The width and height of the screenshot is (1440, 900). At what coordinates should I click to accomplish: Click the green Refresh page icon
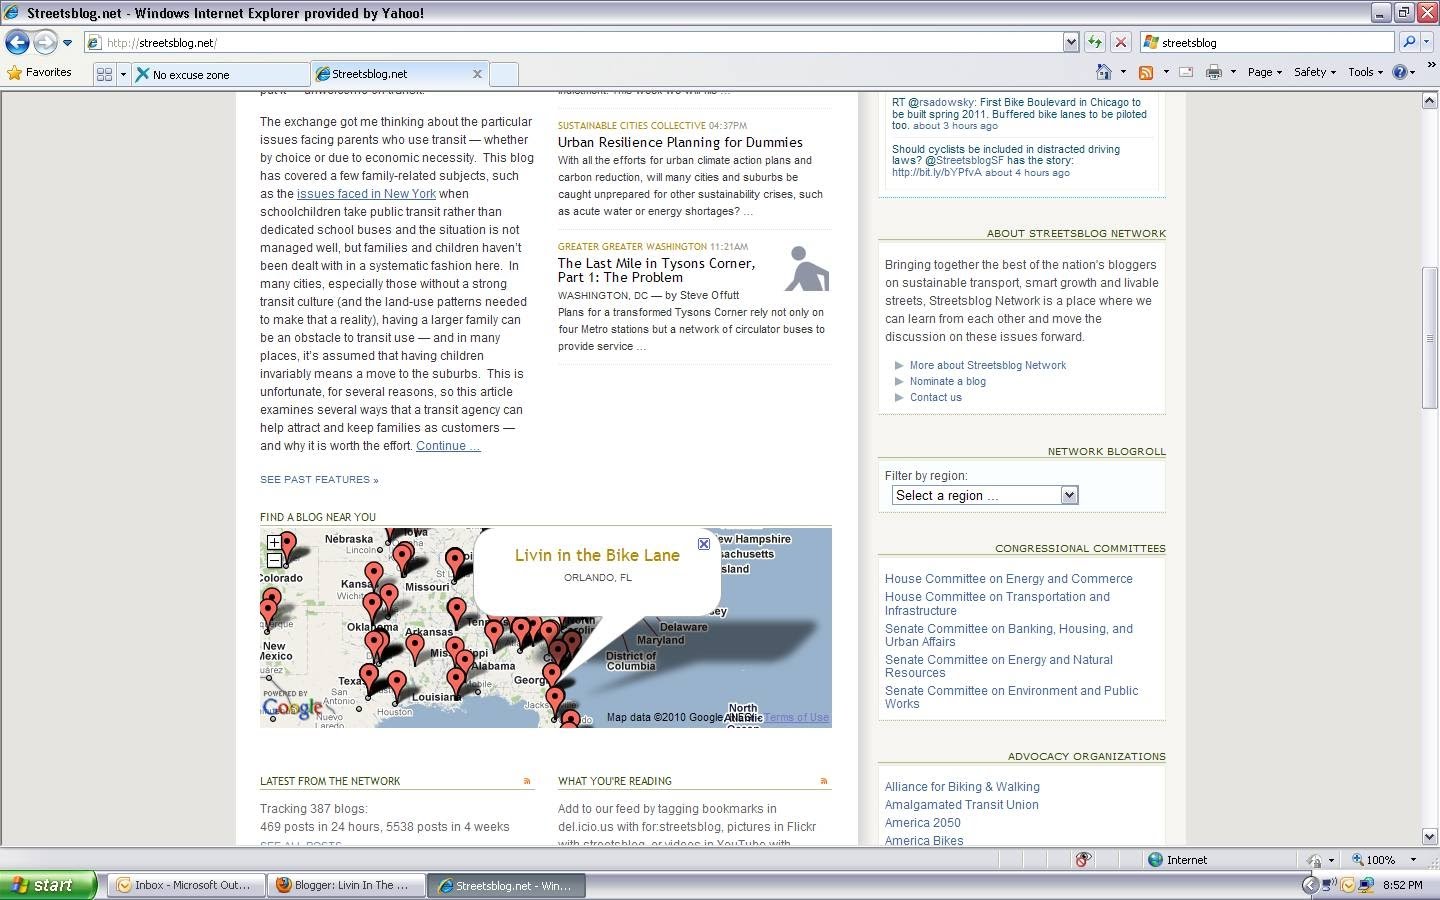pyautogui.click(x=1095, y=42)
